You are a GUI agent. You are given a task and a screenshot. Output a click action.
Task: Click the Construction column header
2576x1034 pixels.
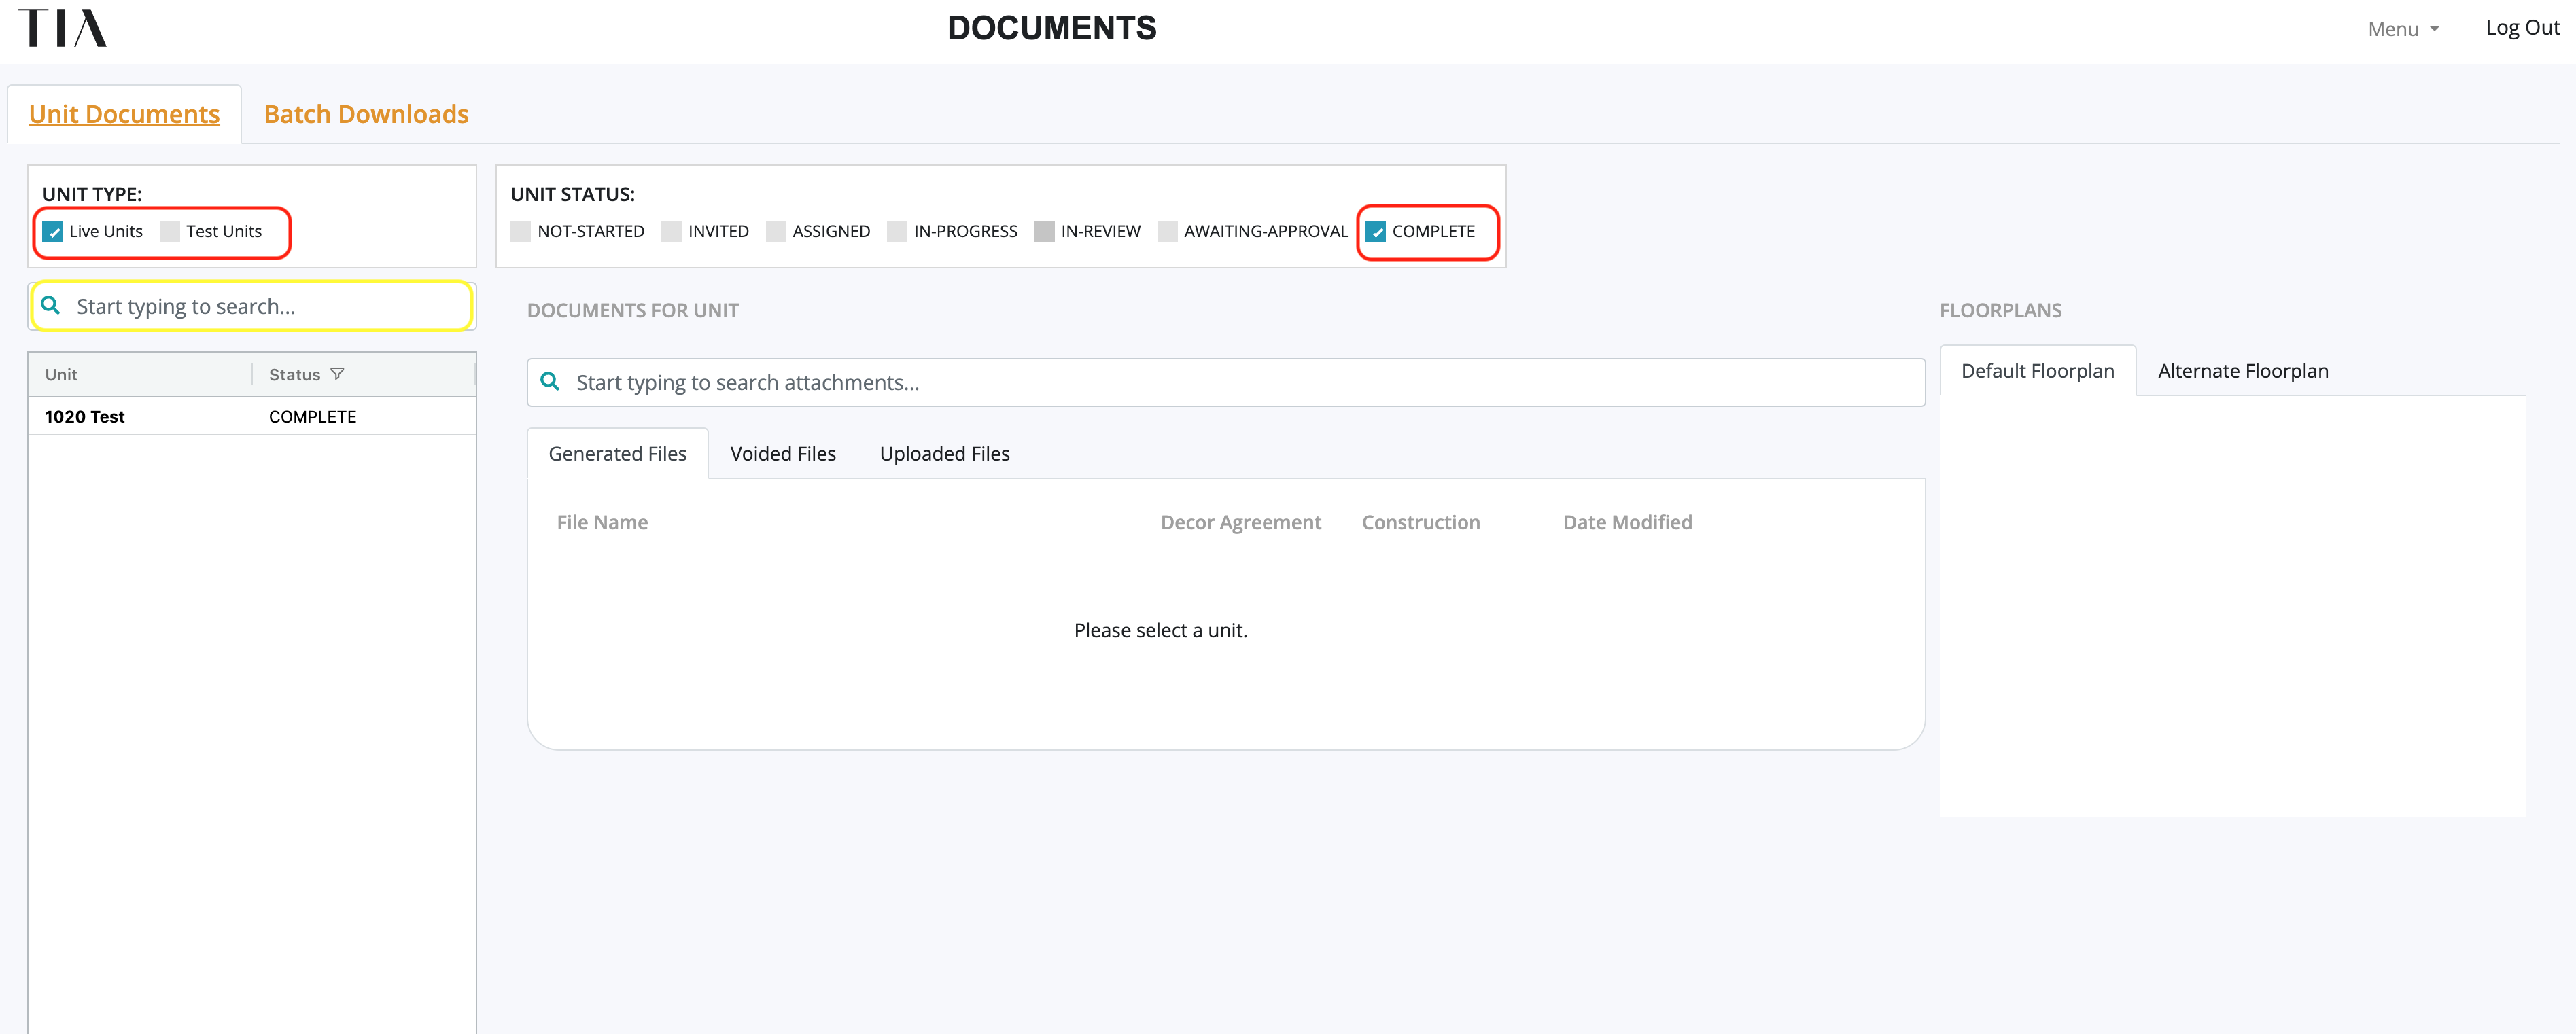(1420, 522)
